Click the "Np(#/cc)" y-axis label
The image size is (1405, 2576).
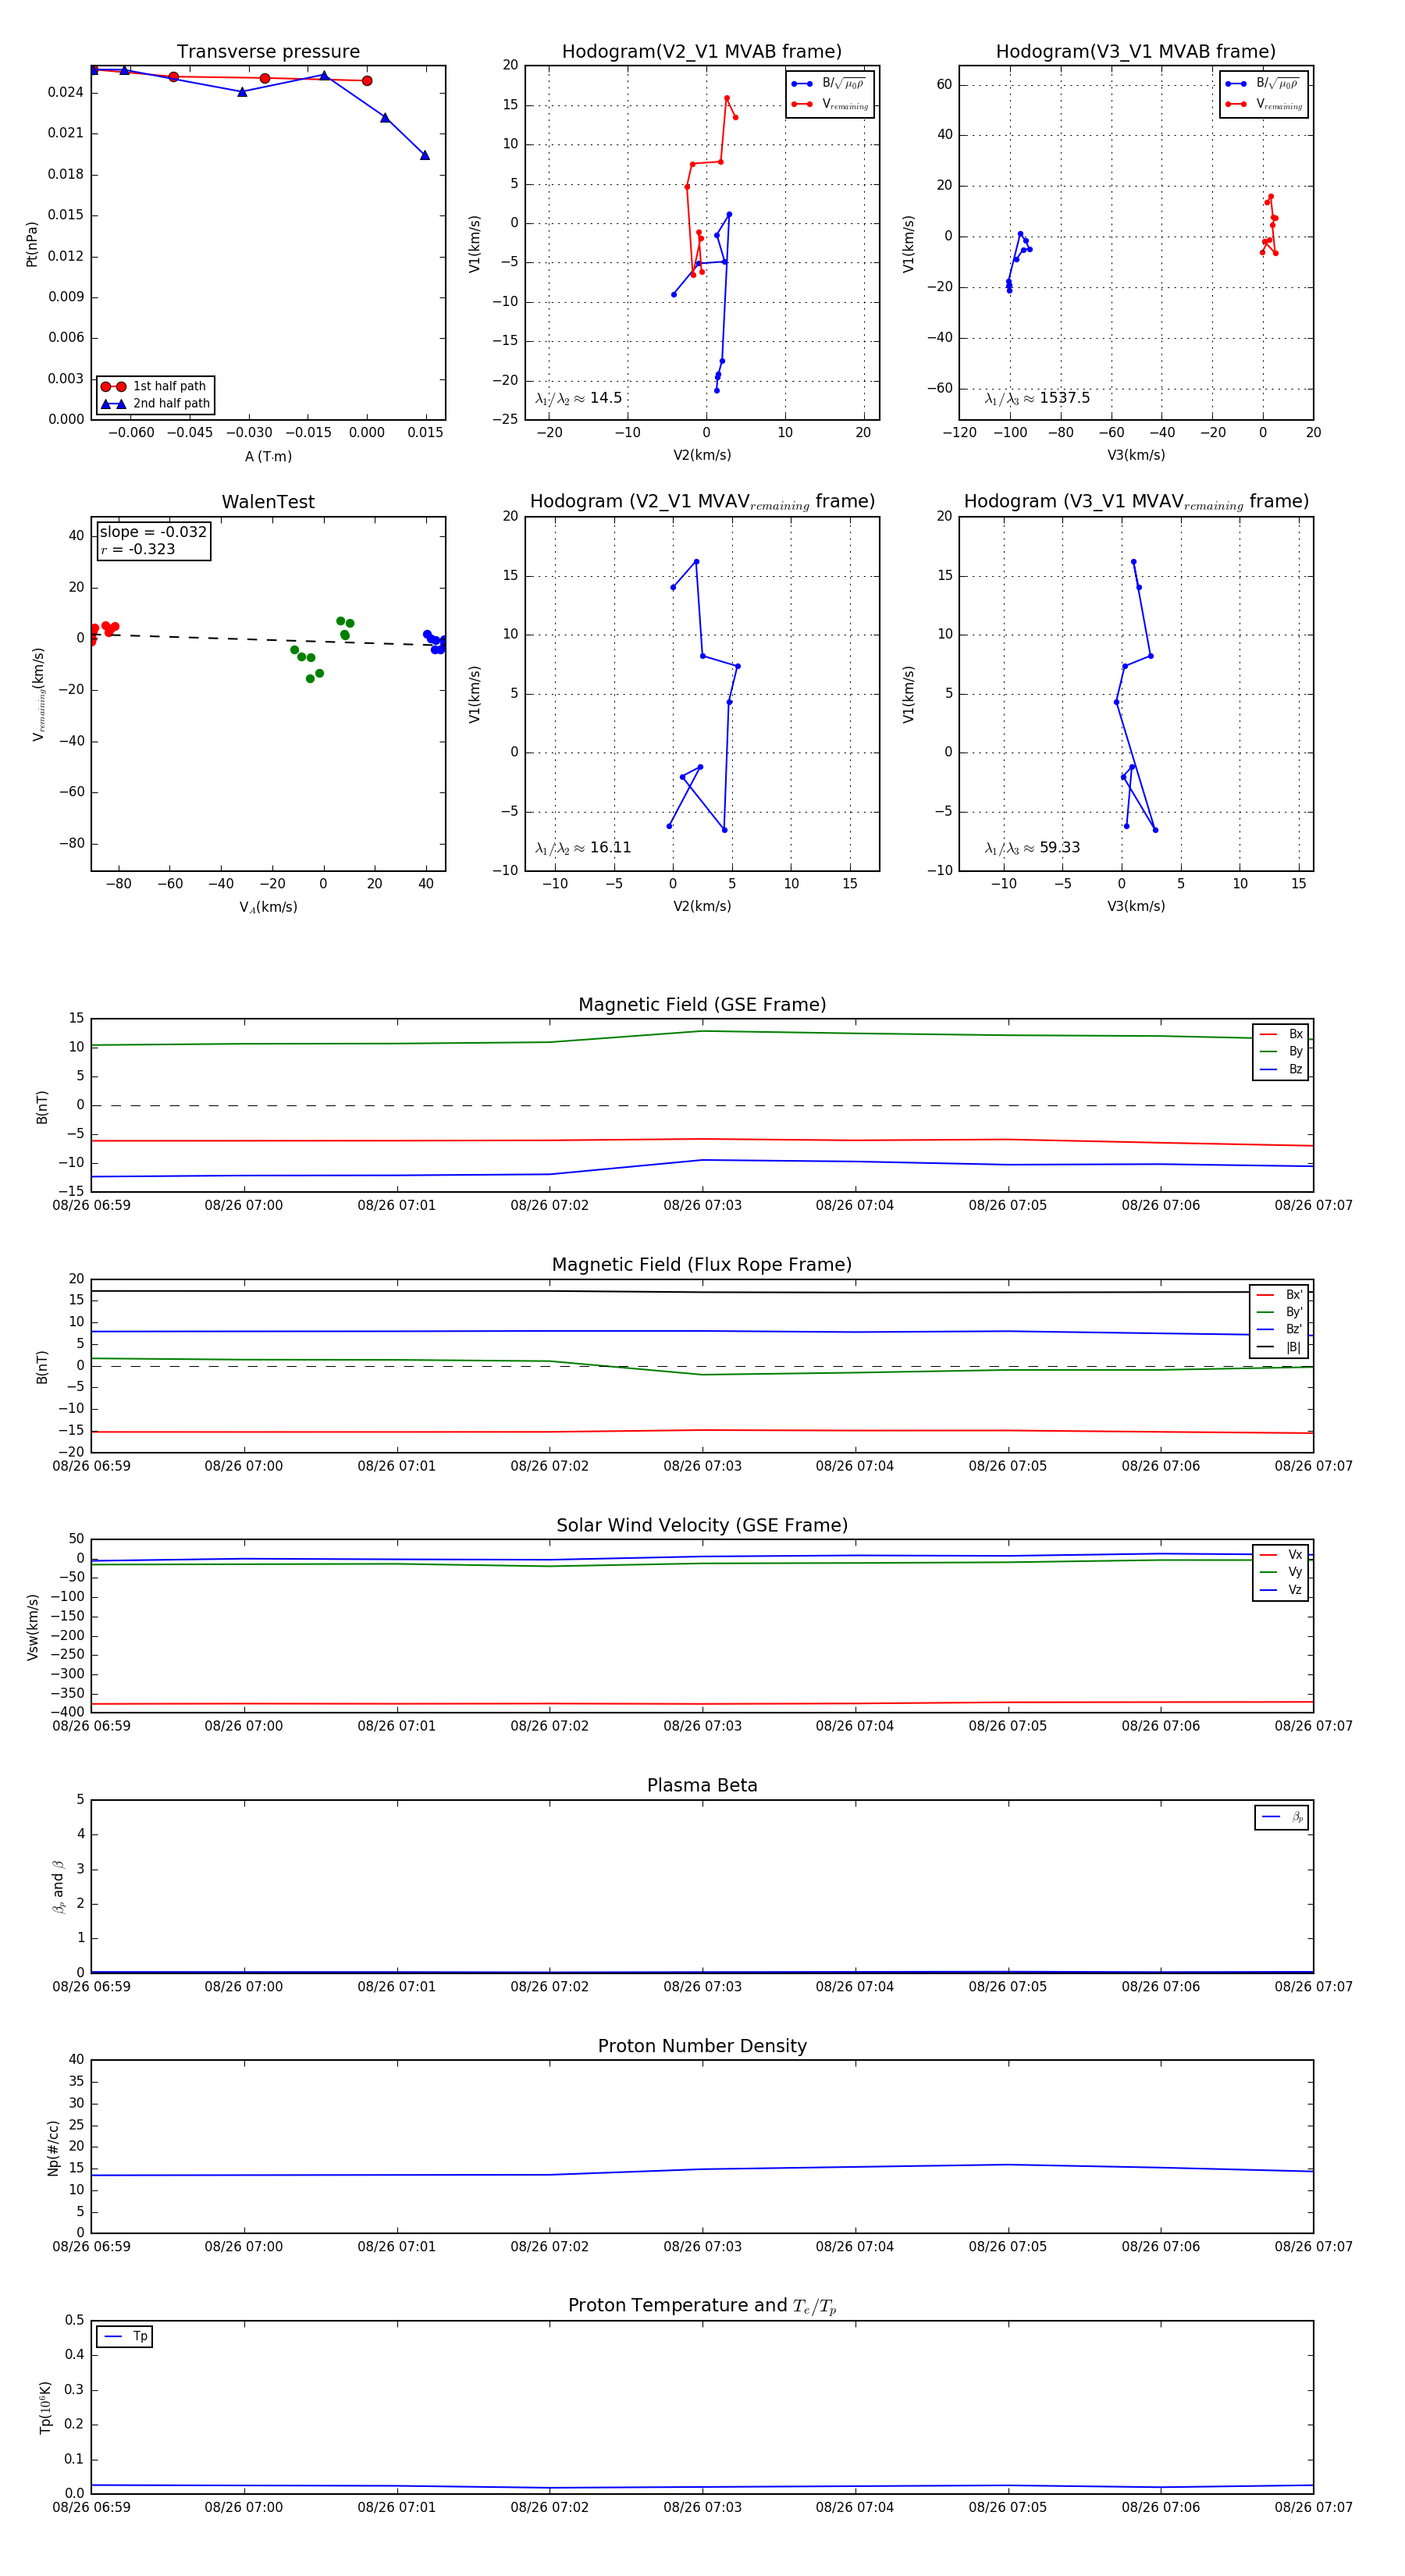pyautogui.click(x=53, y=2147)
